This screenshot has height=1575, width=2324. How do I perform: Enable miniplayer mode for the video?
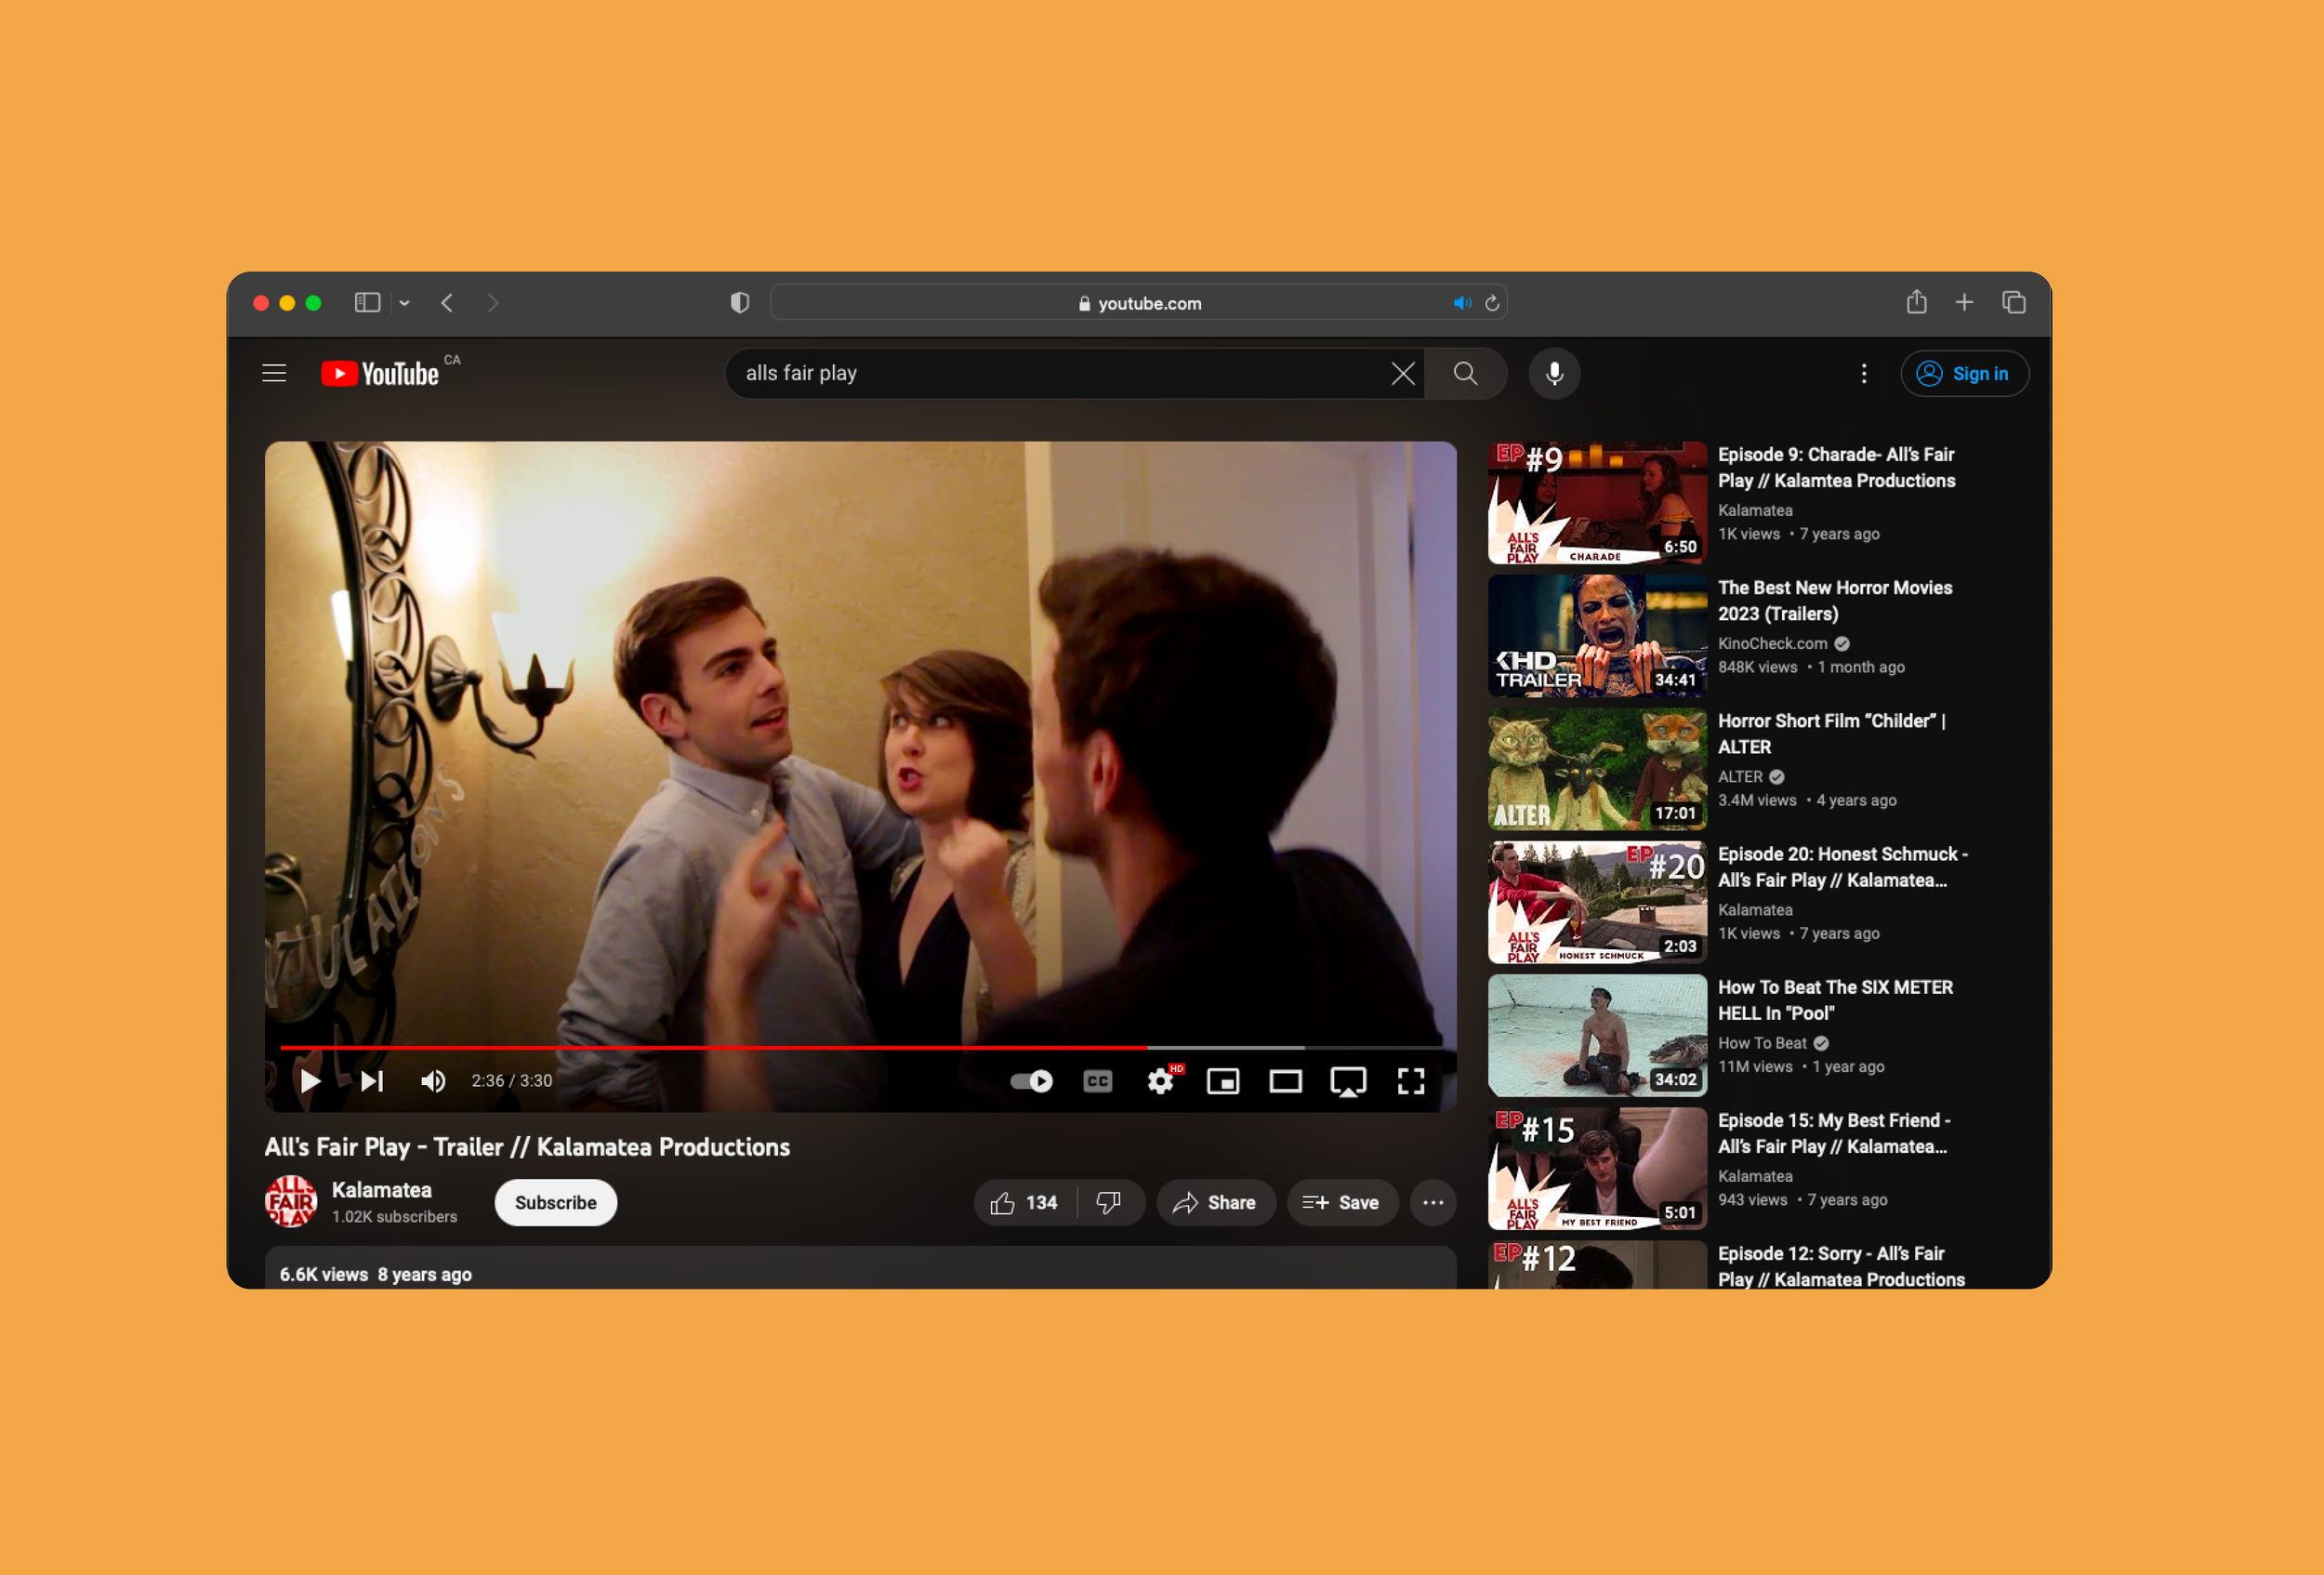click(x=1222, y=1081)
